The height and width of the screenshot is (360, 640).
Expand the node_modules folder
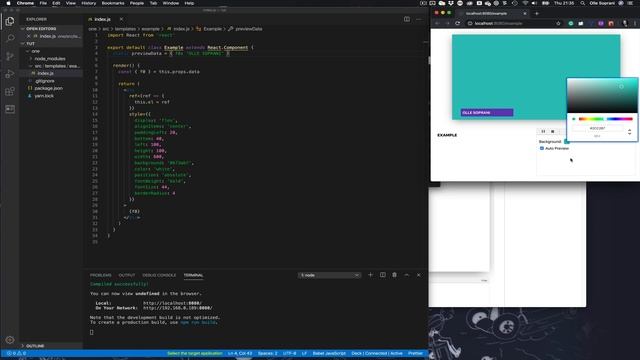50,59
